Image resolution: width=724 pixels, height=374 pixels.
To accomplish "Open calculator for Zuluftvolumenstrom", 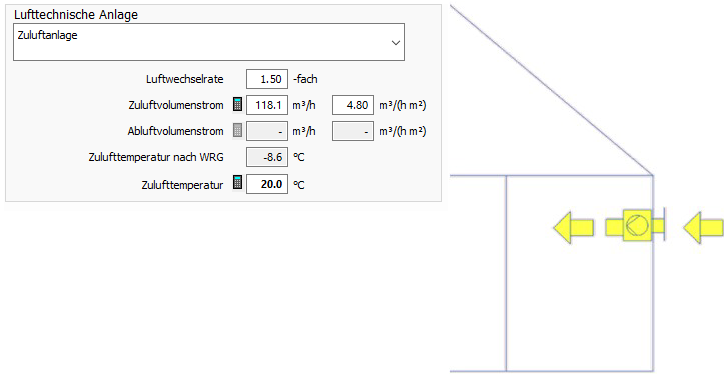I will [x=237, y=105].
